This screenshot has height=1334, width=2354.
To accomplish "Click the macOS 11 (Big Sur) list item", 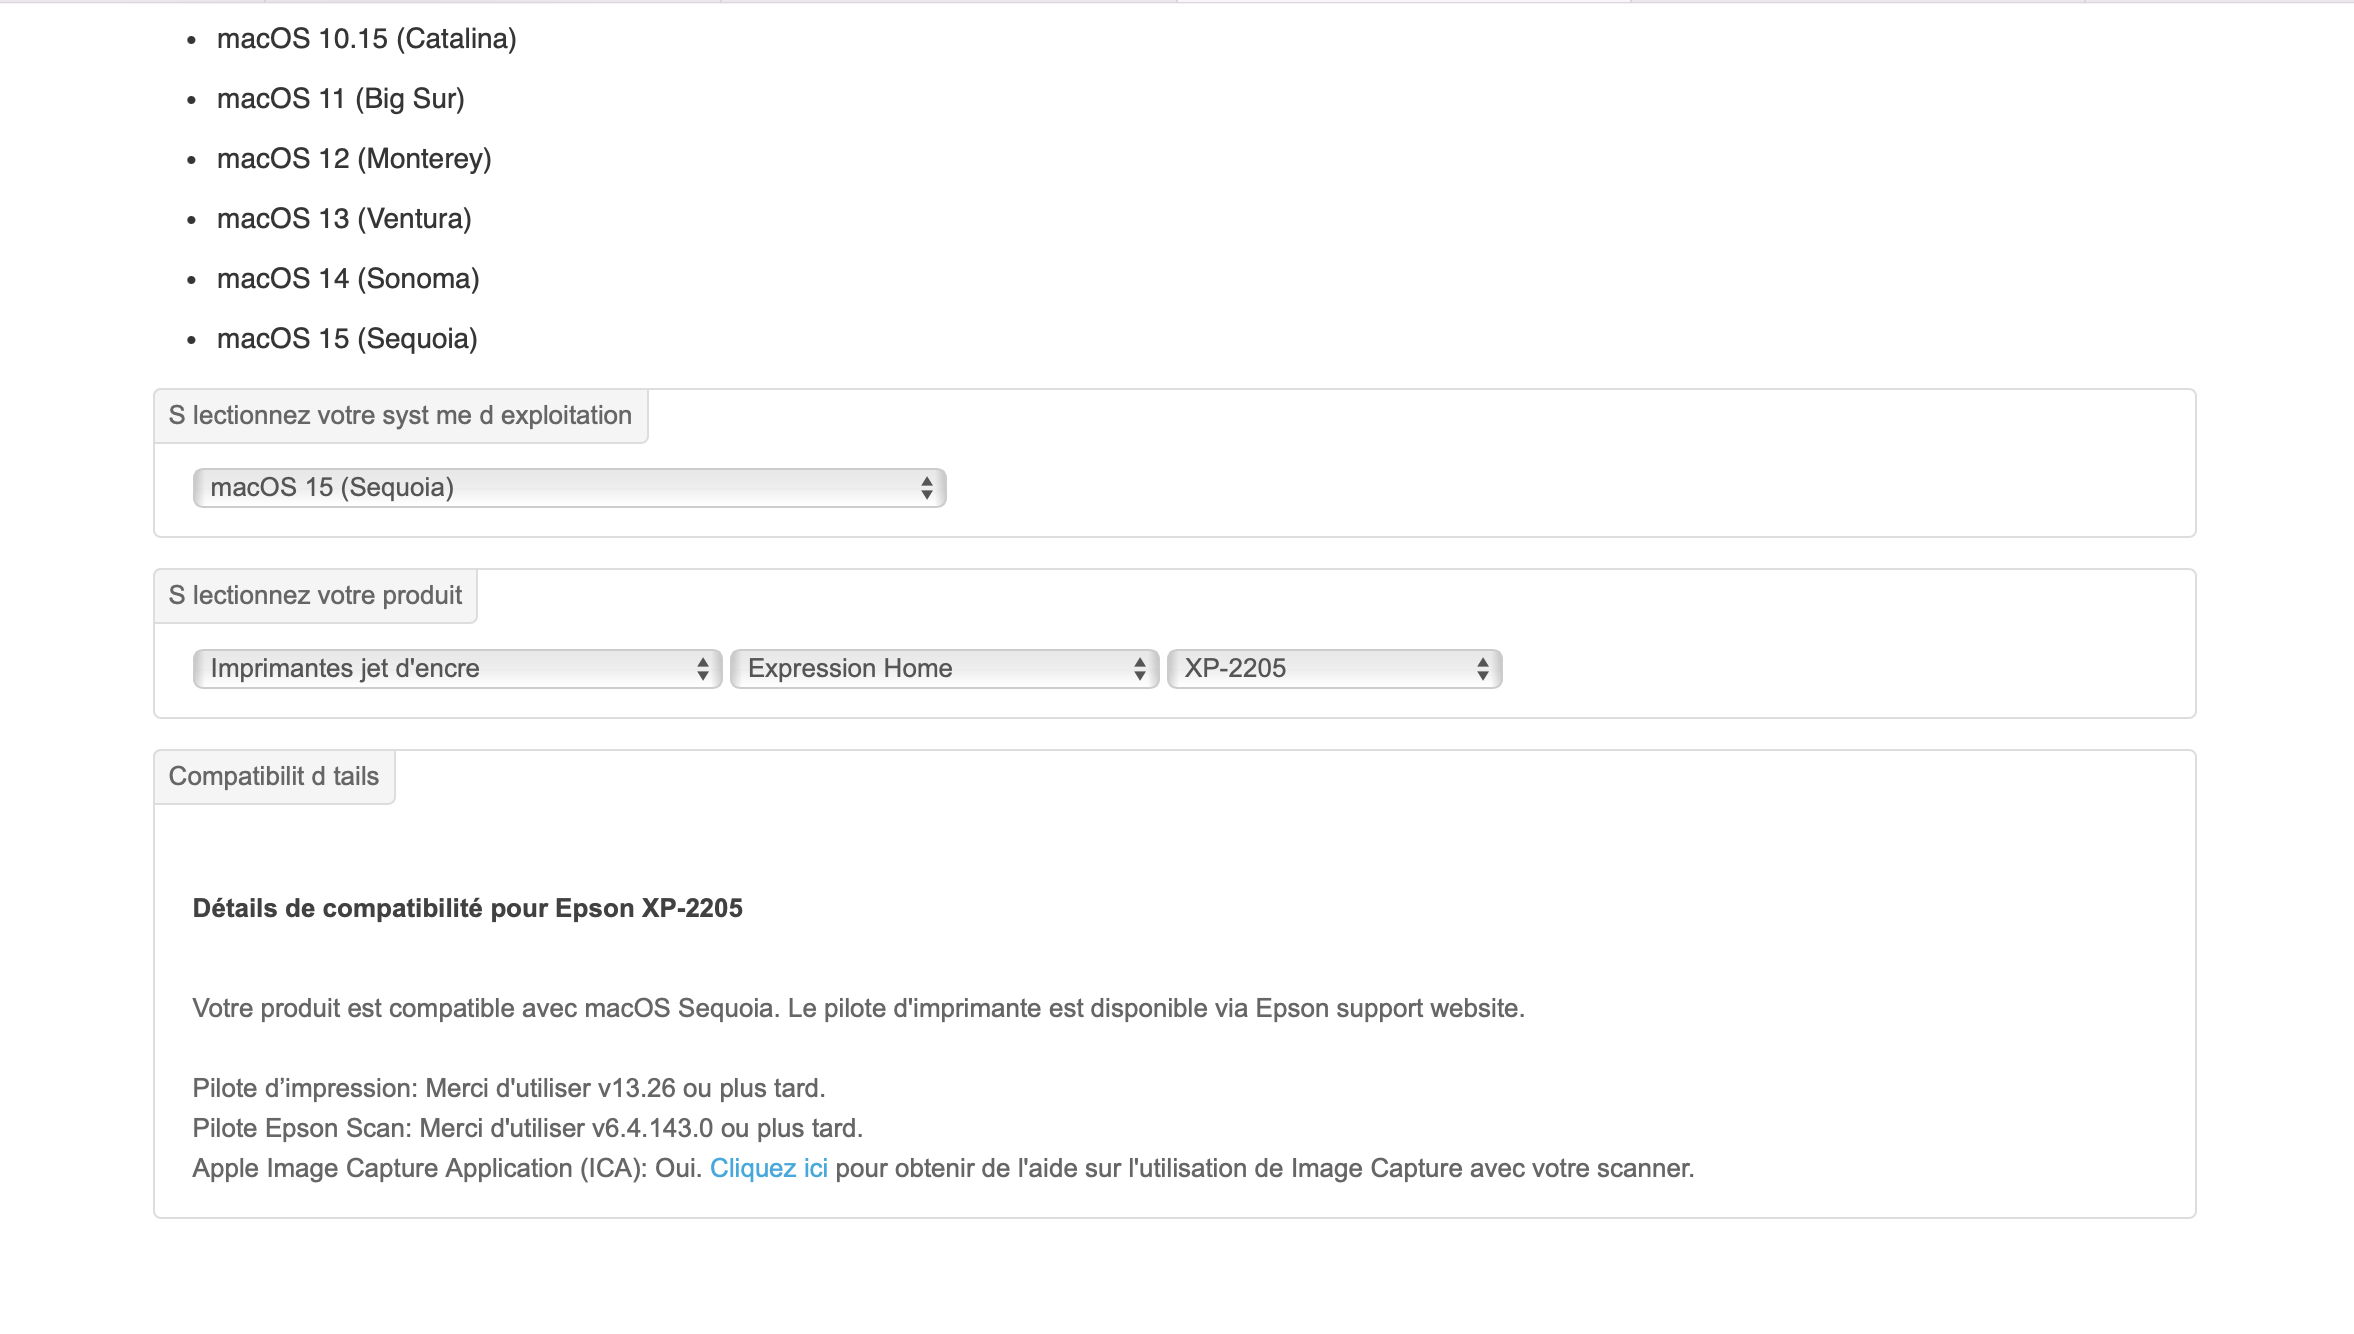I will pos(340,99).
